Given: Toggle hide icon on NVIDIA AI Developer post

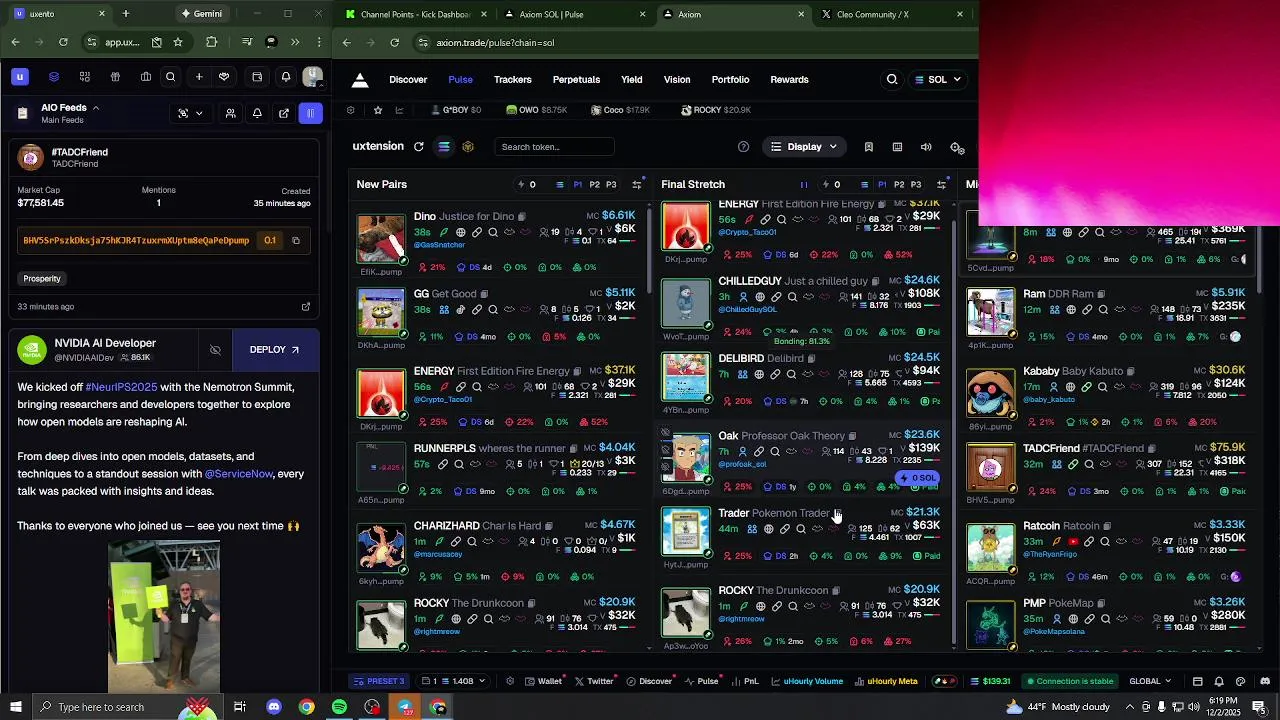Looking at the screenshot, I should [x=215, y=350].
